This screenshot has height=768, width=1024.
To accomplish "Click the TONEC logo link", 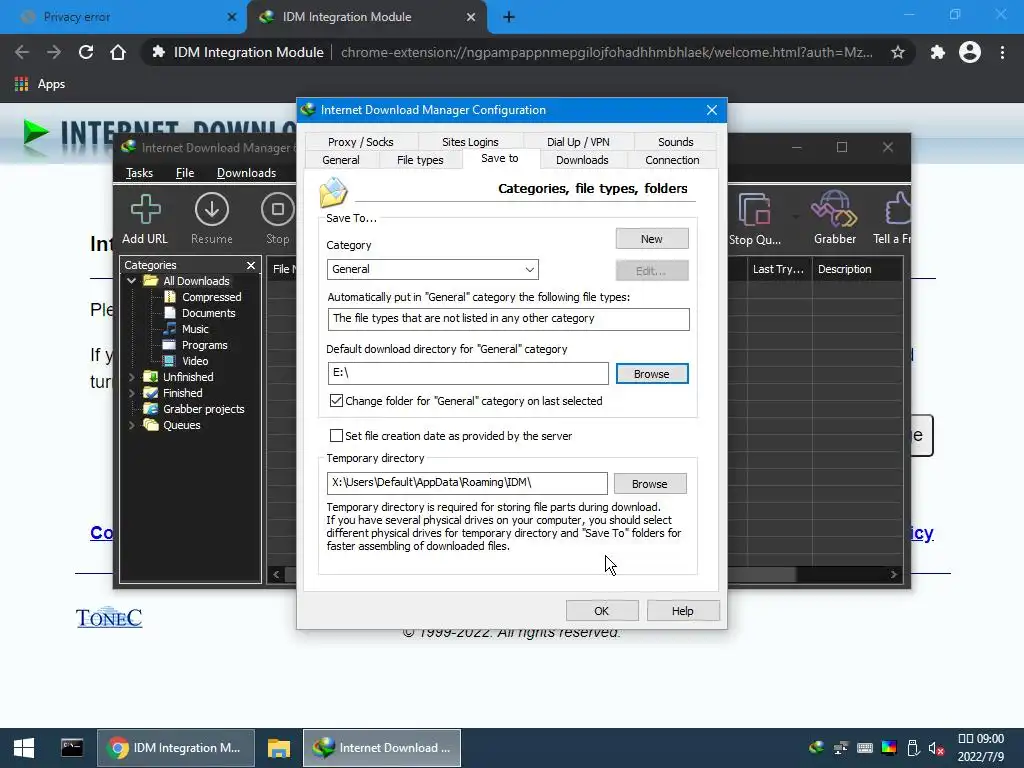I will pyautogui.click(x=108, y=618).
